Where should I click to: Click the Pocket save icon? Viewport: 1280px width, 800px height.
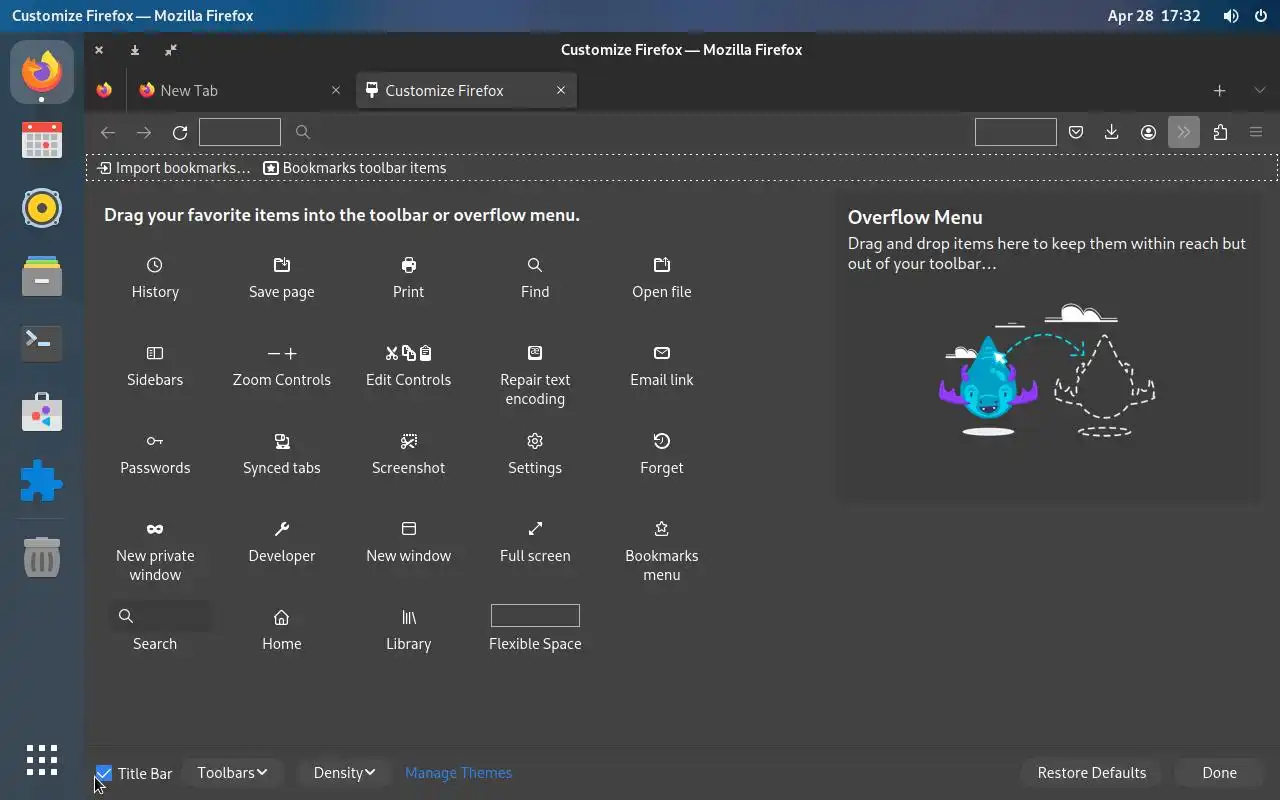click(x=1076, y=132)
